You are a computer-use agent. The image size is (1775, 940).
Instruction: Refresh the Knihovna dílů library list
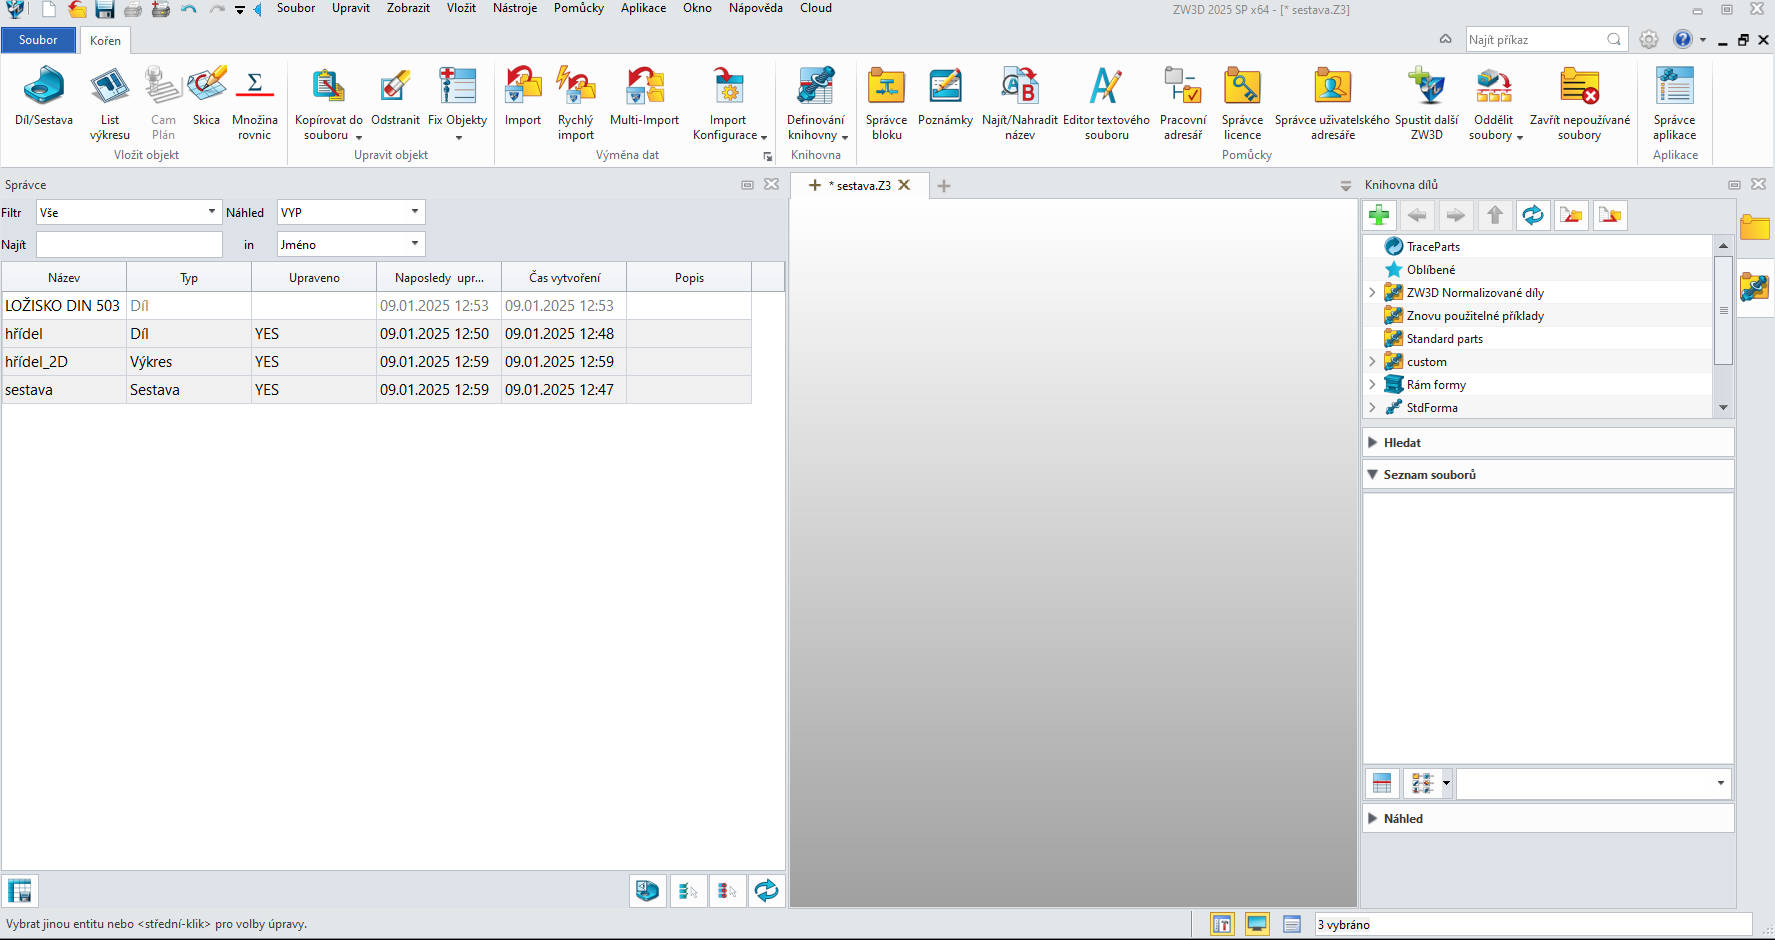point(1533,215)
